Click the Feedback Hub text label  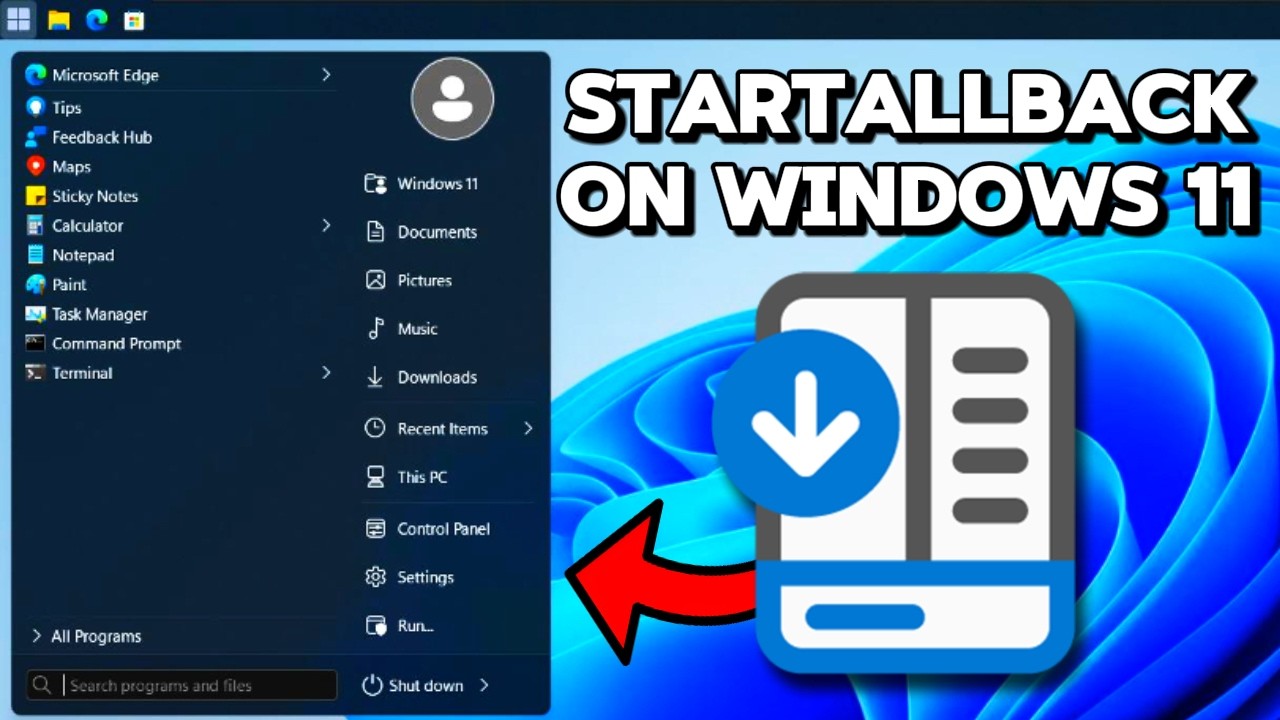point(102,137)
